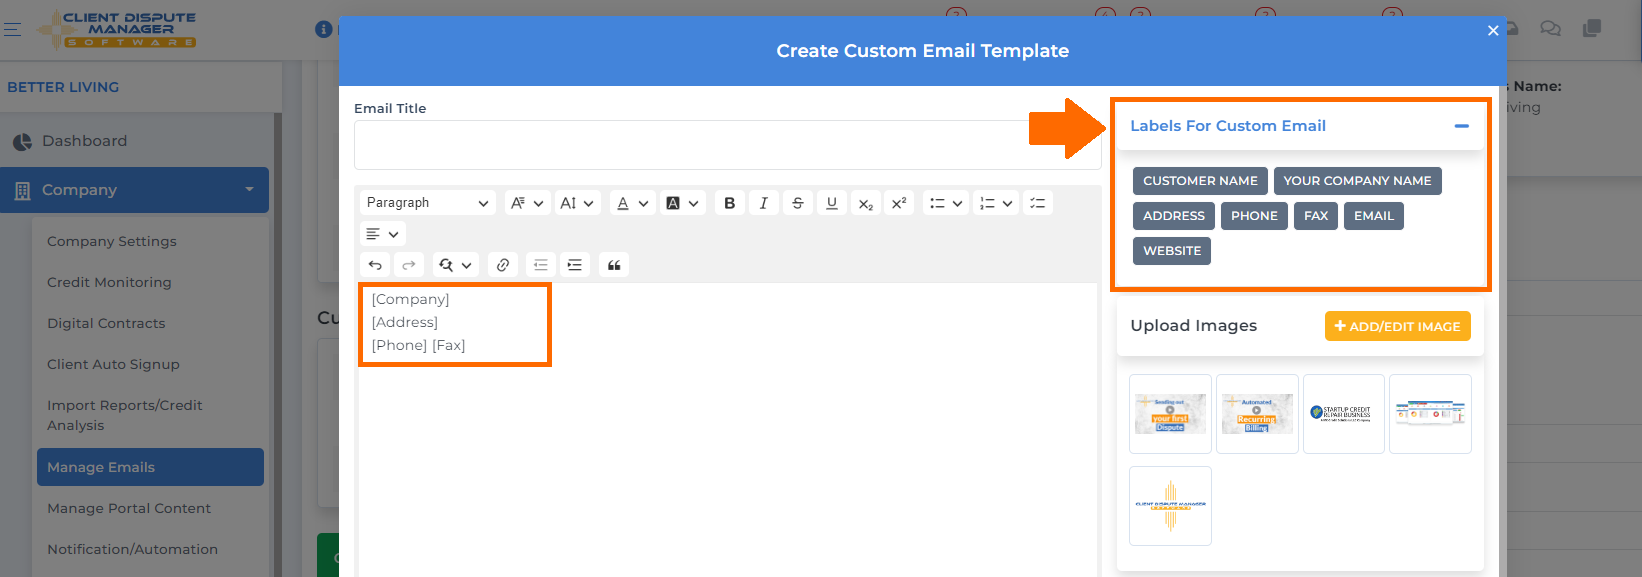Viewport: 1642px width, 577px height.
Task: Select the dashboard screenshot image thumbnail
Action: tap(1430, 414)
